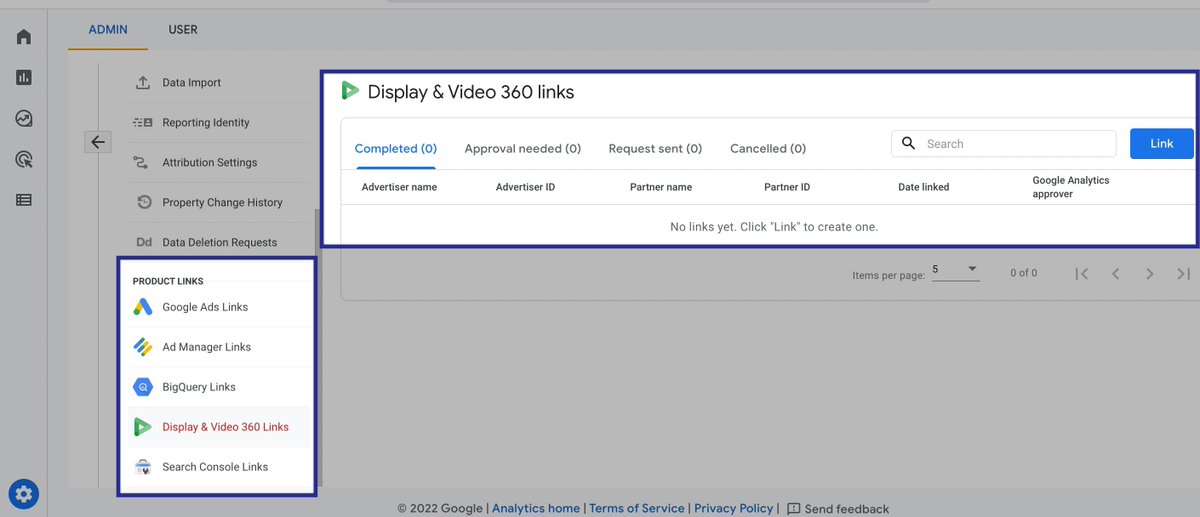
Task: Switch to the ADMIN tab
Action: [x=108, y=29]
